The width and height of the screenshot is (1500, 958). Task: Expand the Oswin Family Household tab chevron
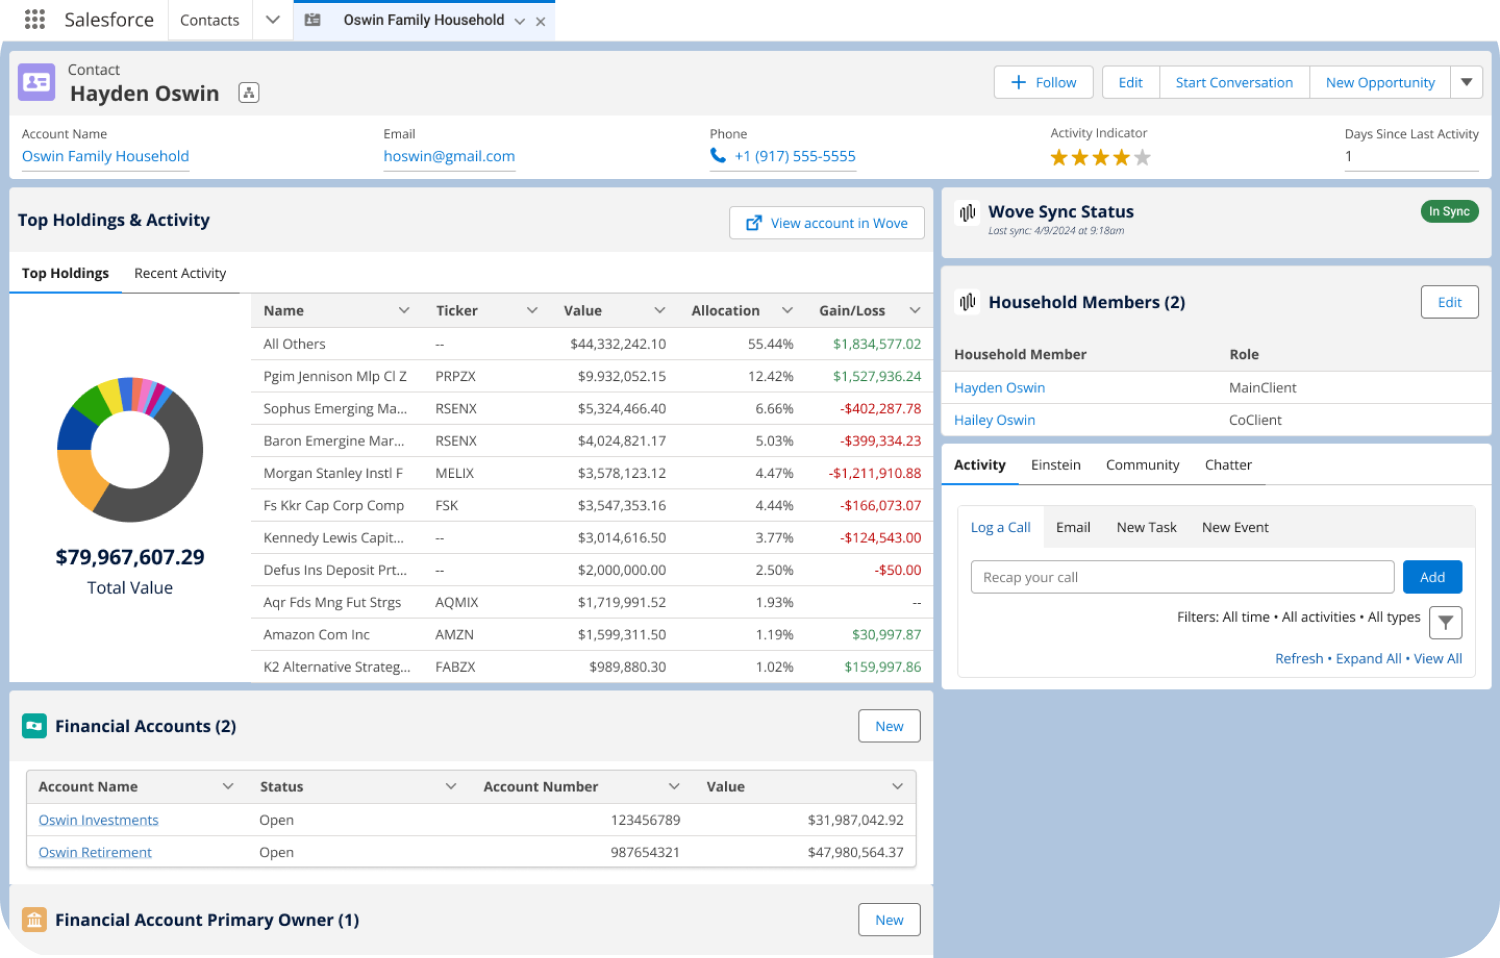520,21
